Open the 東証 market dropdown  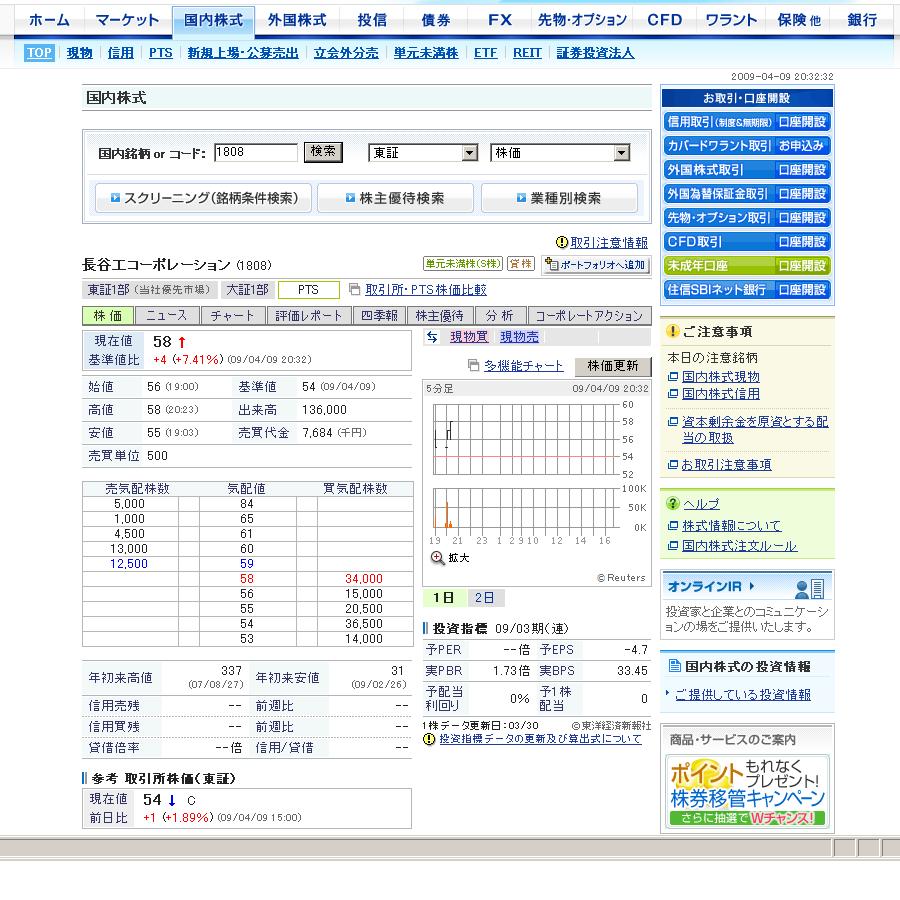(x=469, y=153)
